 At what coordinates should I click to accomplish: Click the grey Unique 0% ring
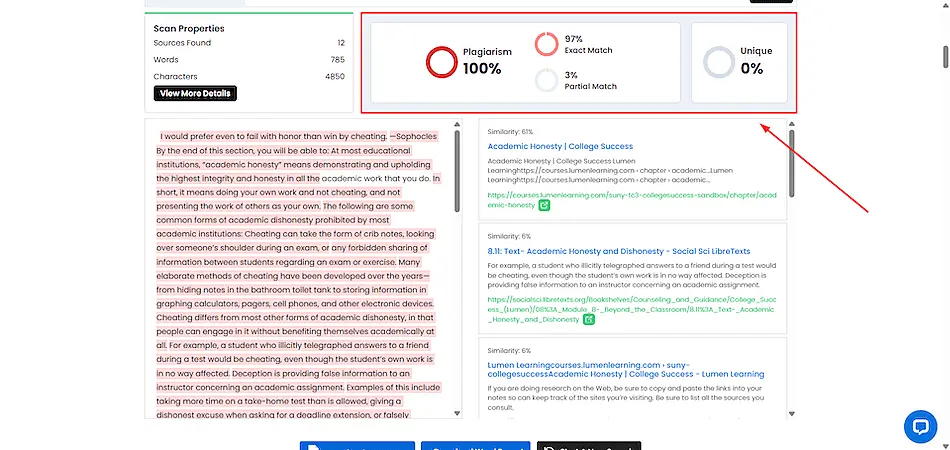click(x=719, y=62)
